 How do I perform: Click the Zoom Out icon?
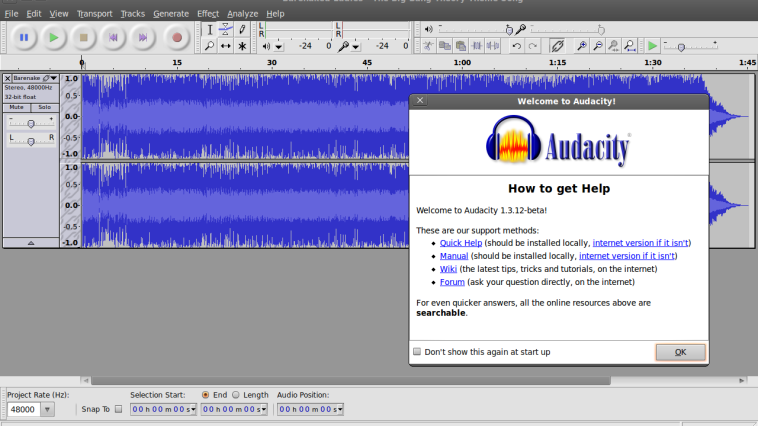coord(598,46)
